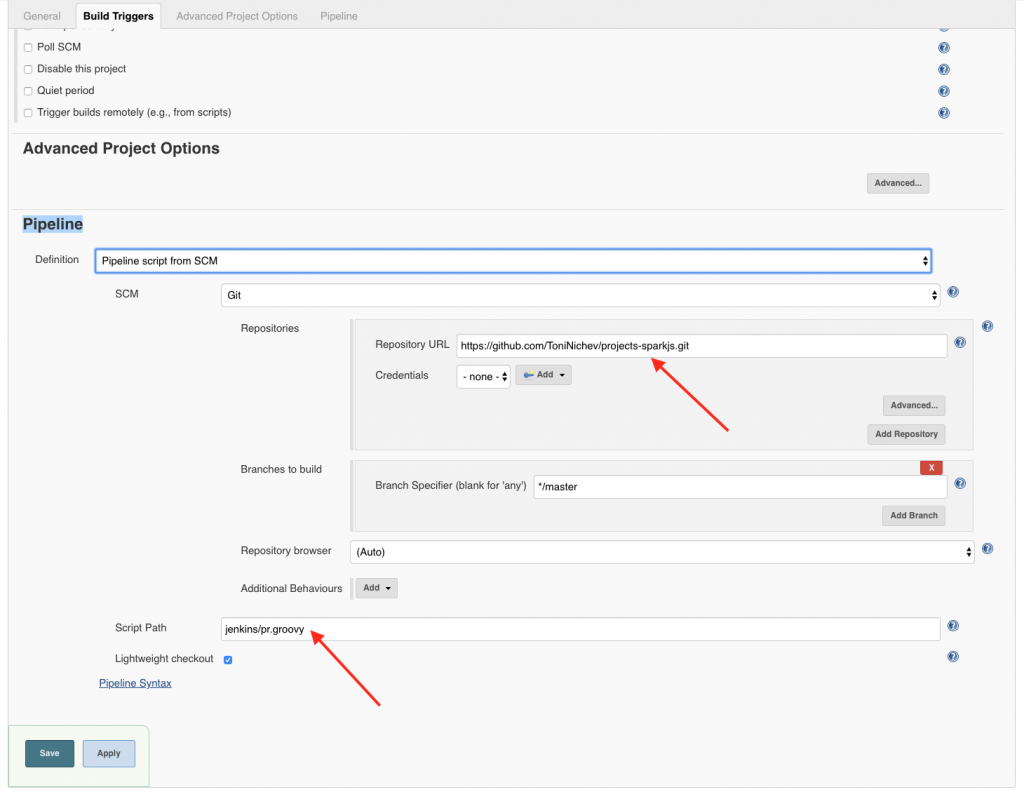Viewport: 1024px width, 794px height.
Task: Show help for Trigger builds remotely
Action: [x=943, y=113]
